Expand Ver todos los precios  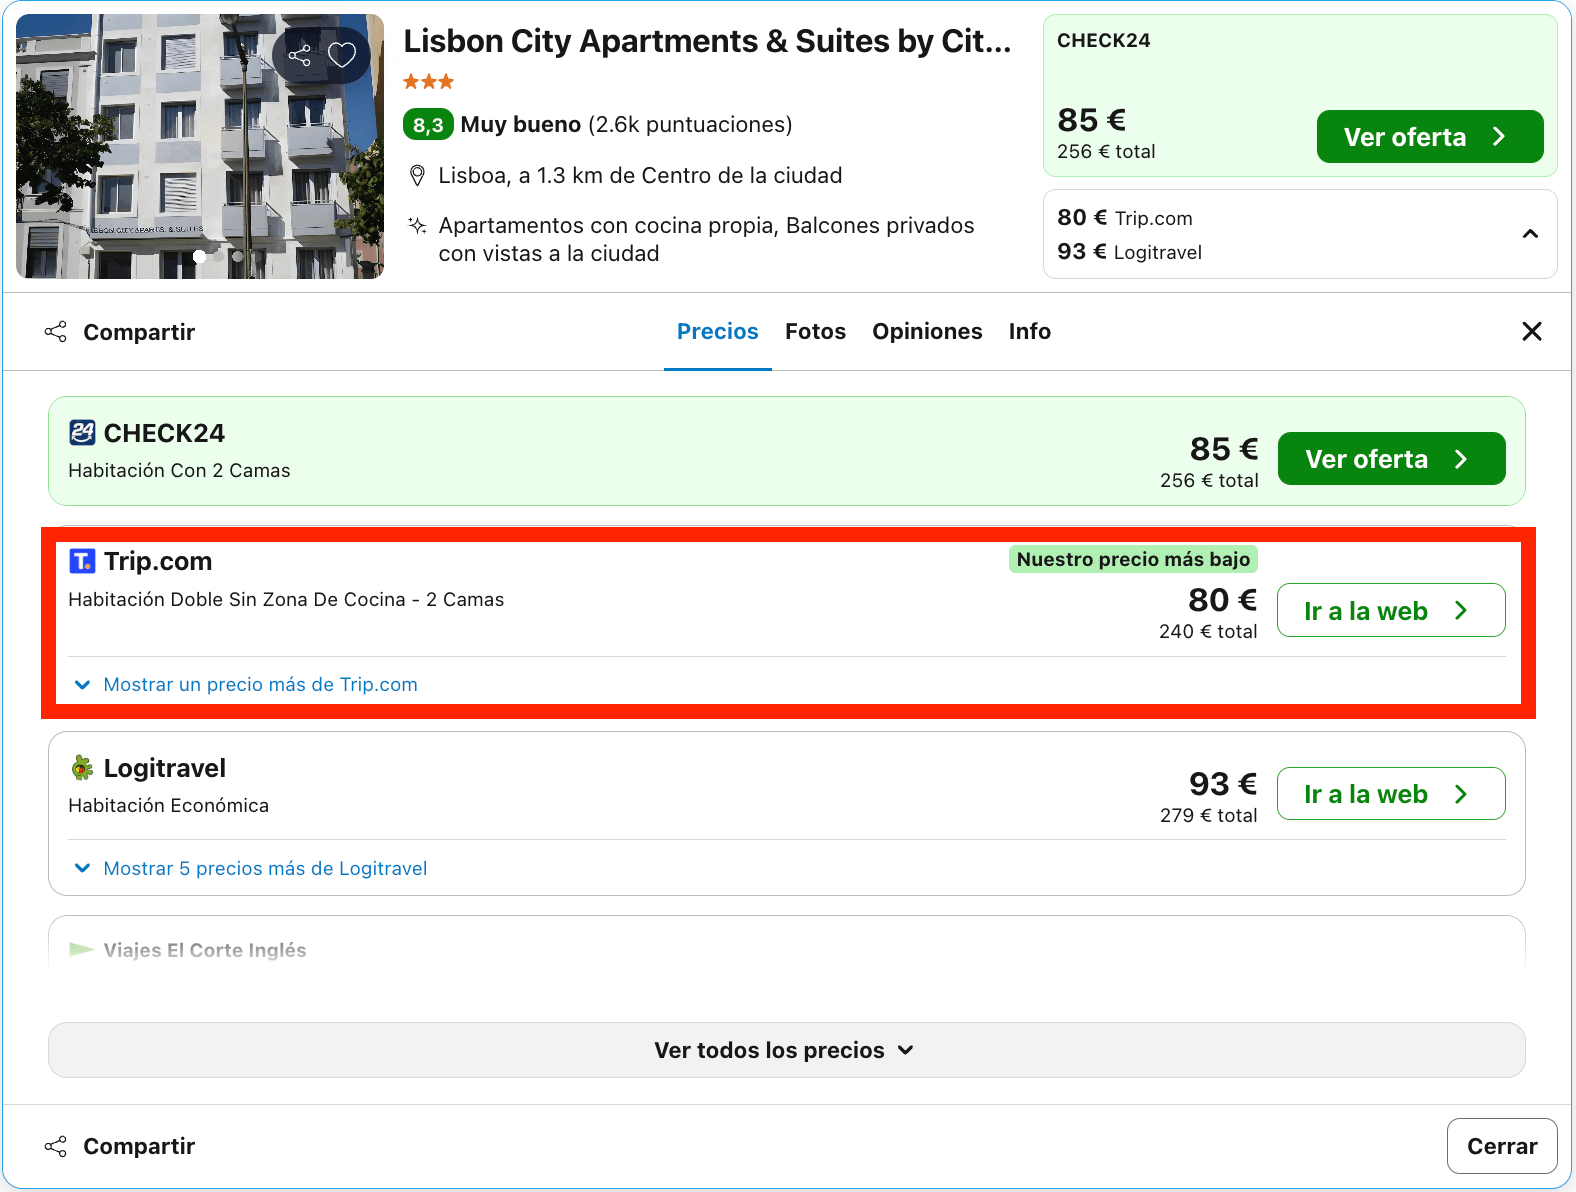[x=786, y=1050]
